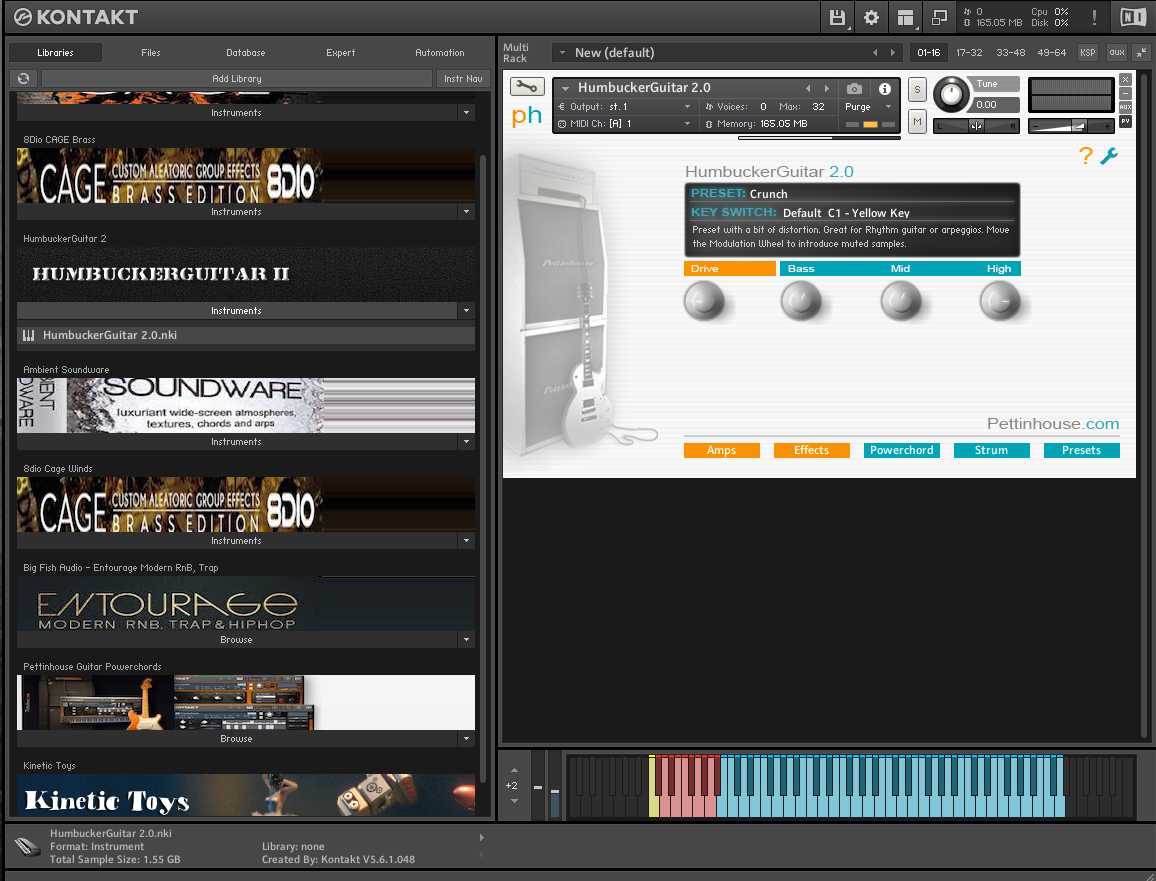
Task: Switch to the Libraries tab
Action: (55, 52)
